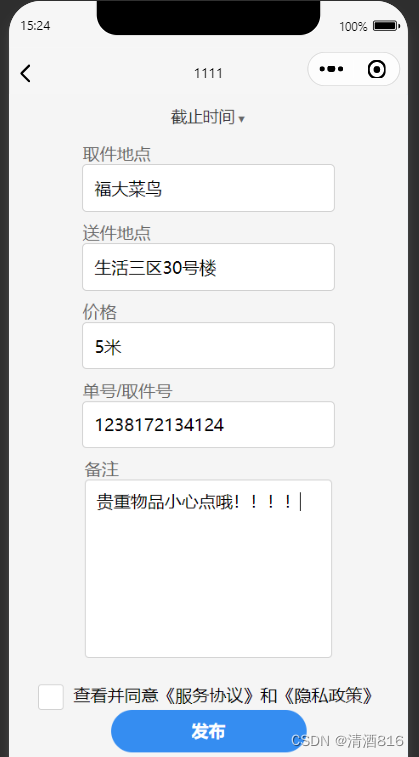Go back using the left arrow icon
The image size is (419, 757).
25,73
